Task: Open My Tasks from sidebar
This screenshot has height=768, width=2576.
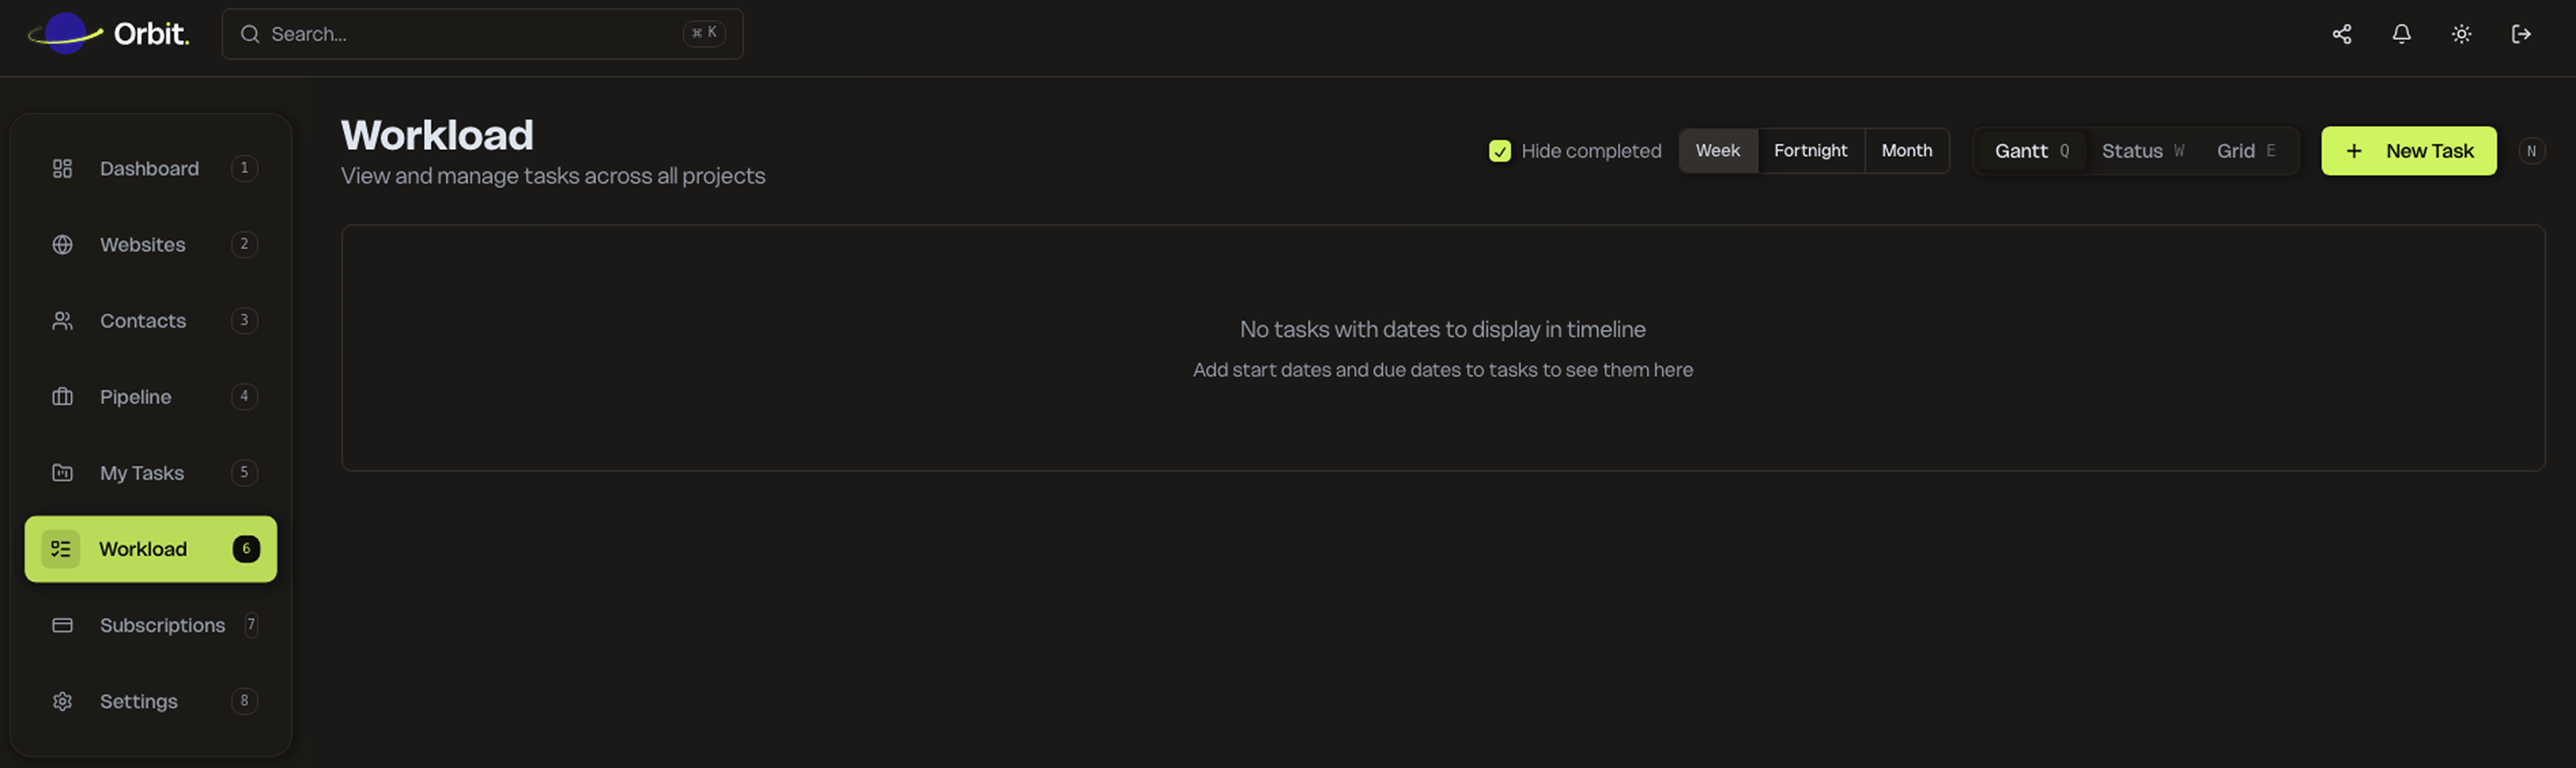Action: coord(151,472)
